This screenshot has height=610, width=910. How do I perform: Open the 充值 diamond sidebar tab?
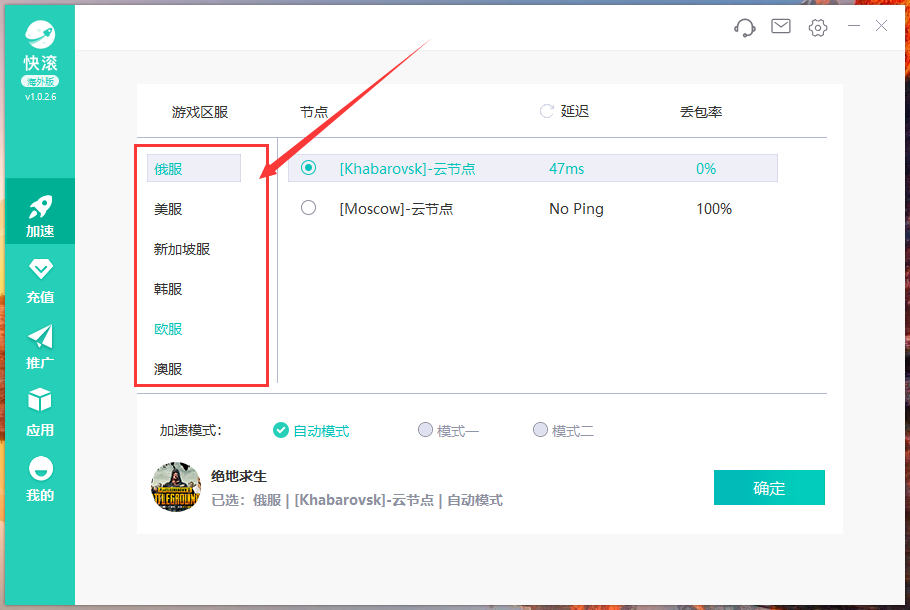click(40, 281)
